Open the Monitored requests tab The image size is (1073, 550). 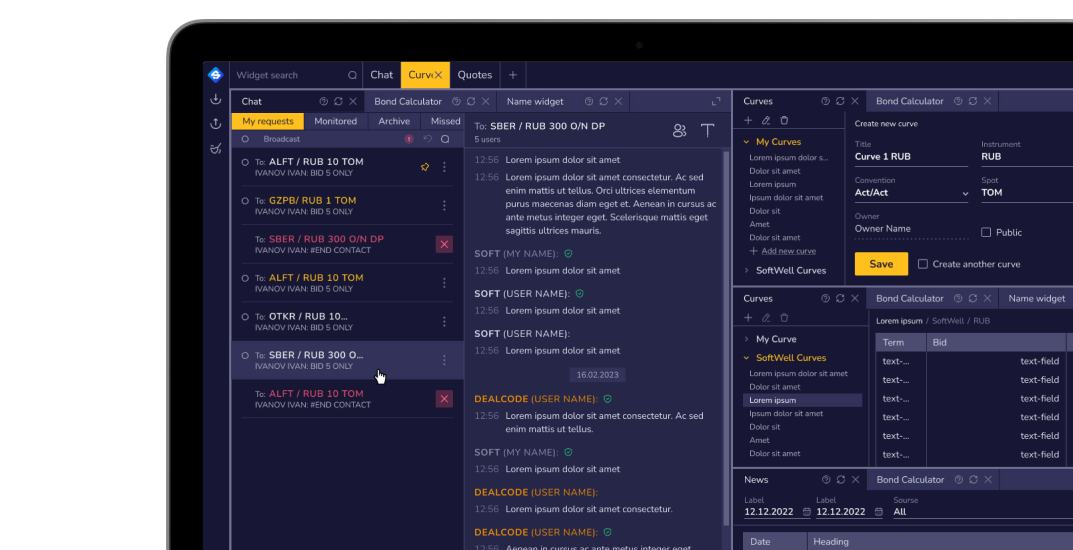click(x=335, y=121)
